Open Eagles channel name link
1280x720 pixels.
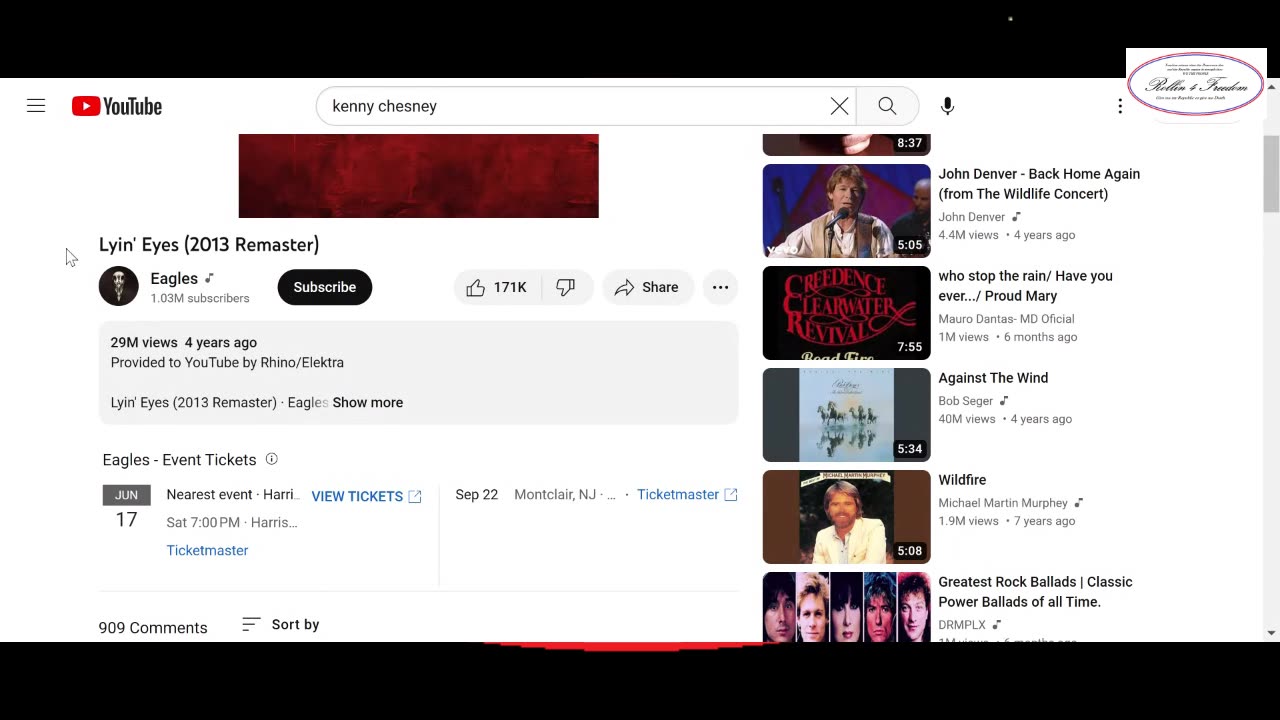click(174, 279)
